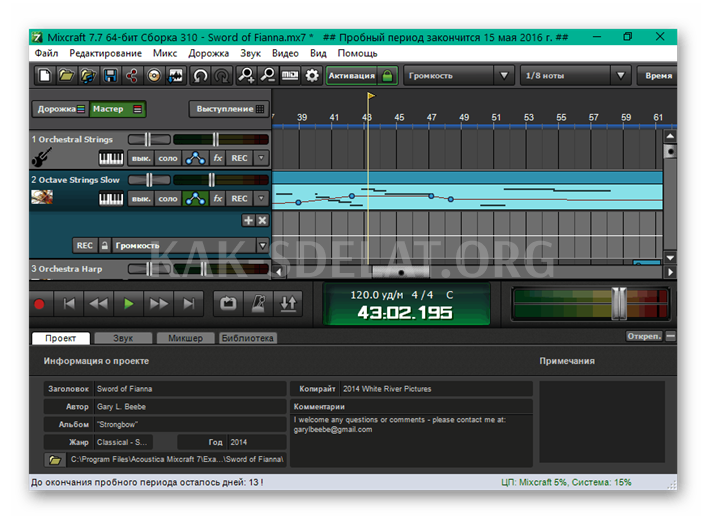Redo the last action
This screenshot has height=519, width=706.
(x=222, y=76)
